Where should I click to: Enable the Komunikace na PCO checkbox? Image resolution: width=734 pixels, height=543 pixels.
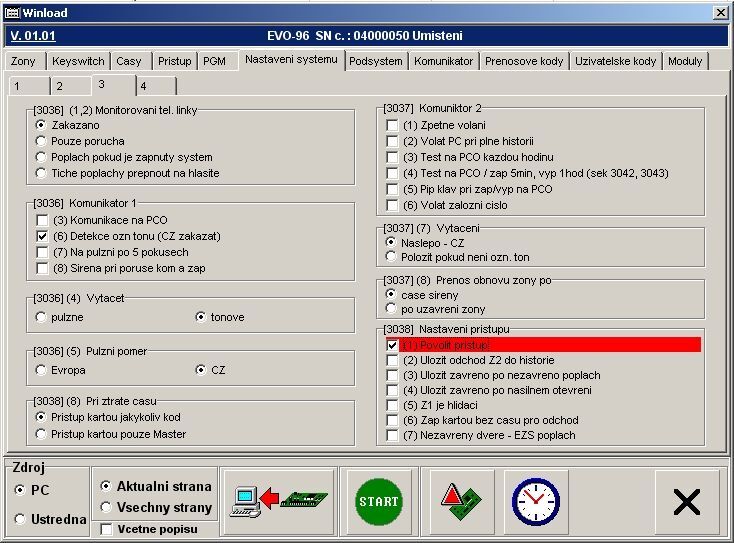point(42,220)
